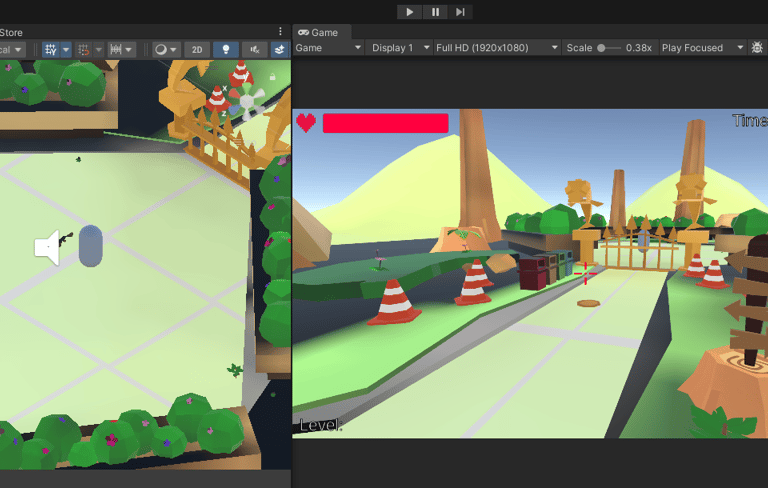The height and width of the screenshot is (488, 768).
Task: Expand the draw mode dropdown arrow
Action: [x=174, y=49]
